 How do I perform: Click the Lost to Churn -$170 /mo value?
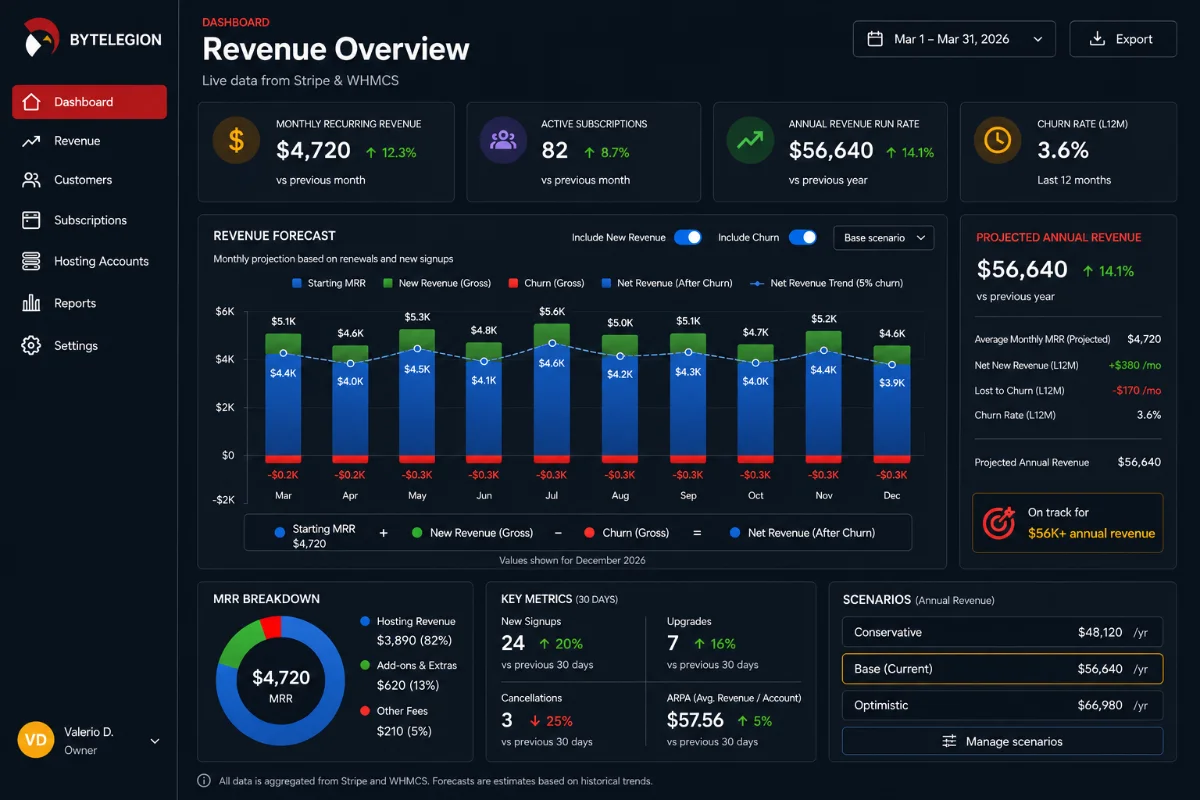click(1136, 391)
